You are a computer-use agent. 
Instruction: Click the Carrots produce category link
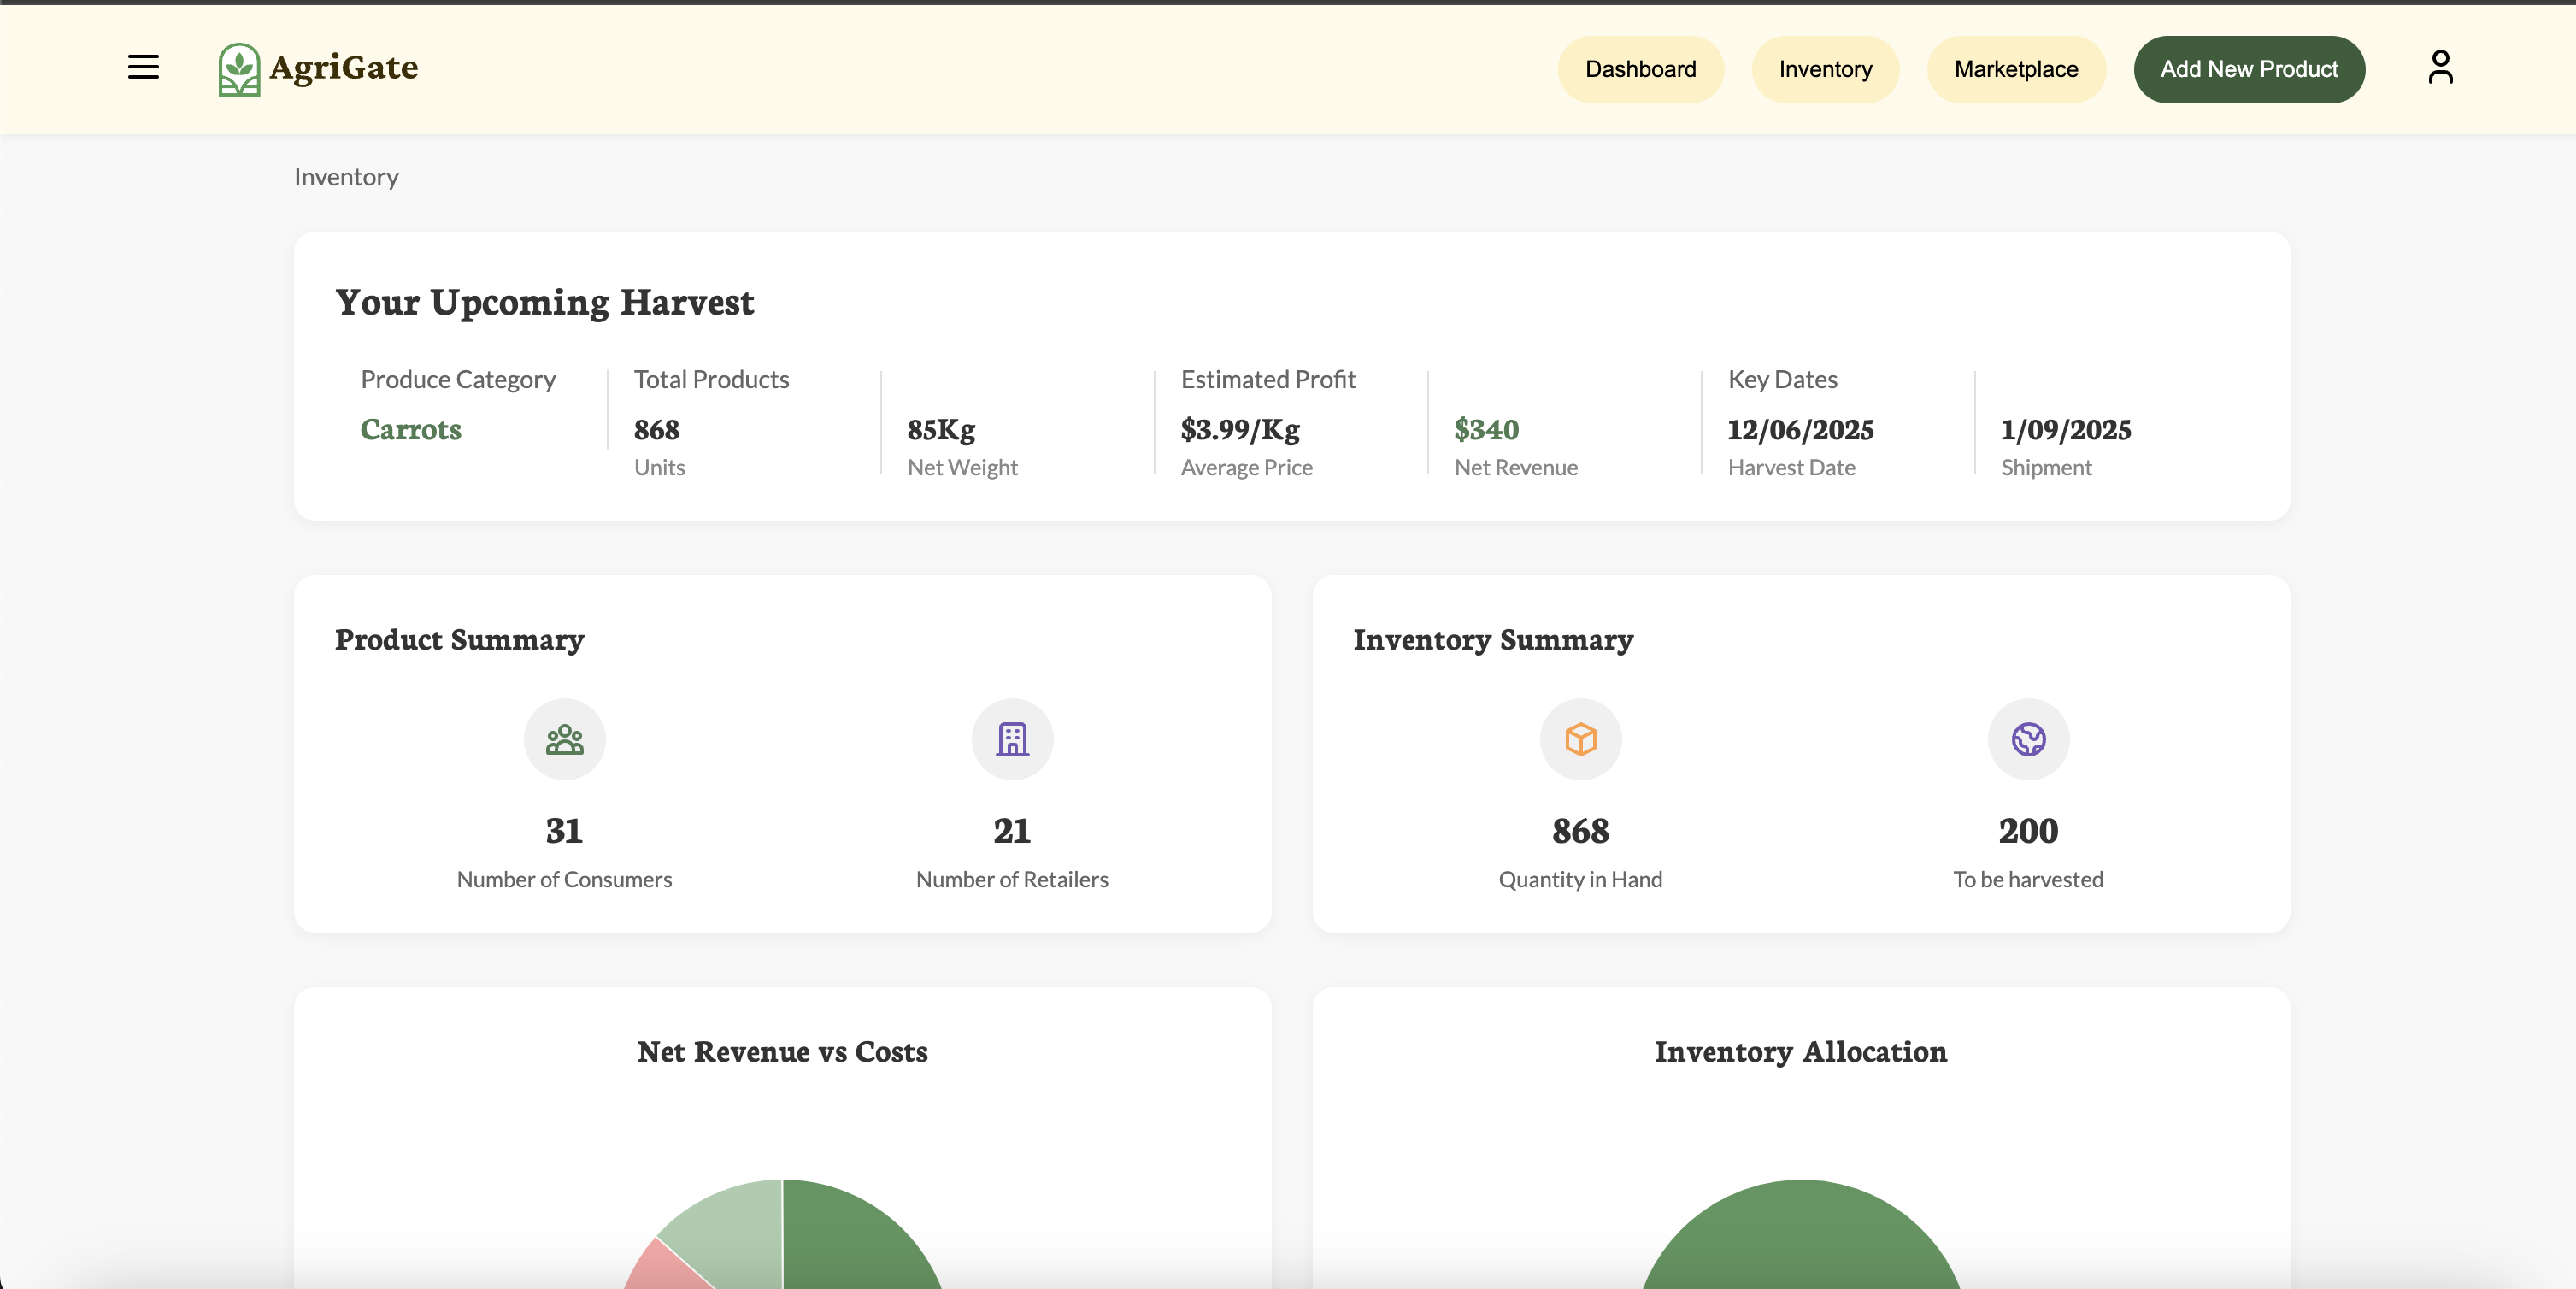pos(411,429)
